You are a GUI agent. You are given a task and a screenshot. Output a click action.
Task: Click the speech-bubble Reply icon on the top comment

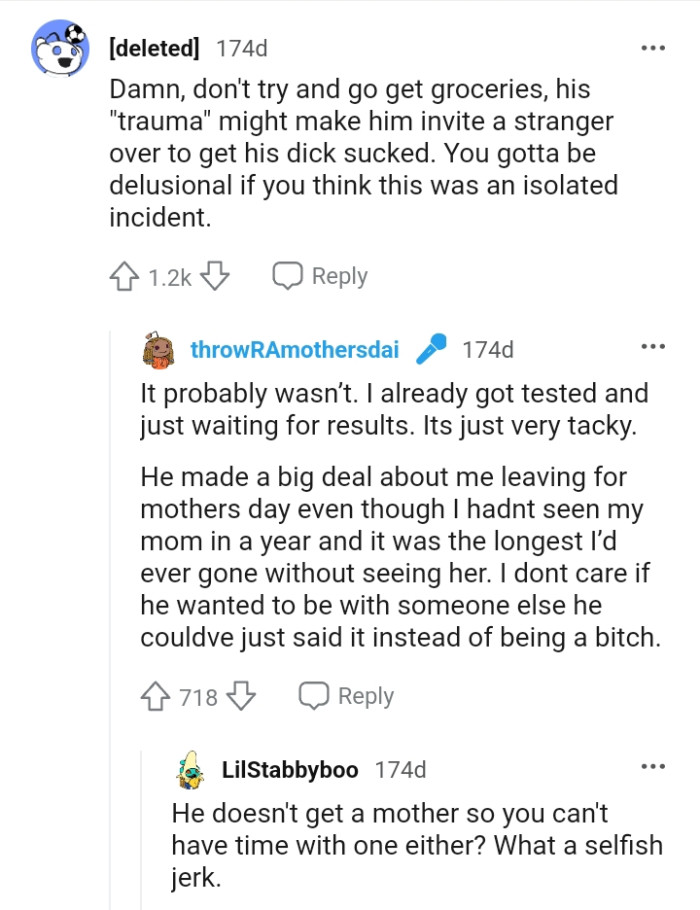coord(287,277)
